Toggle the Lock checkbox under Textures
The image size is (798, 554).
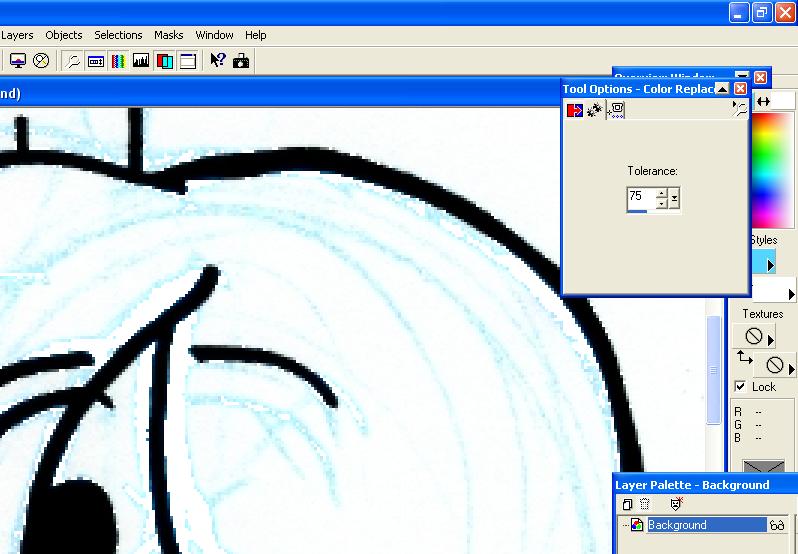click(x=740, y=387)
